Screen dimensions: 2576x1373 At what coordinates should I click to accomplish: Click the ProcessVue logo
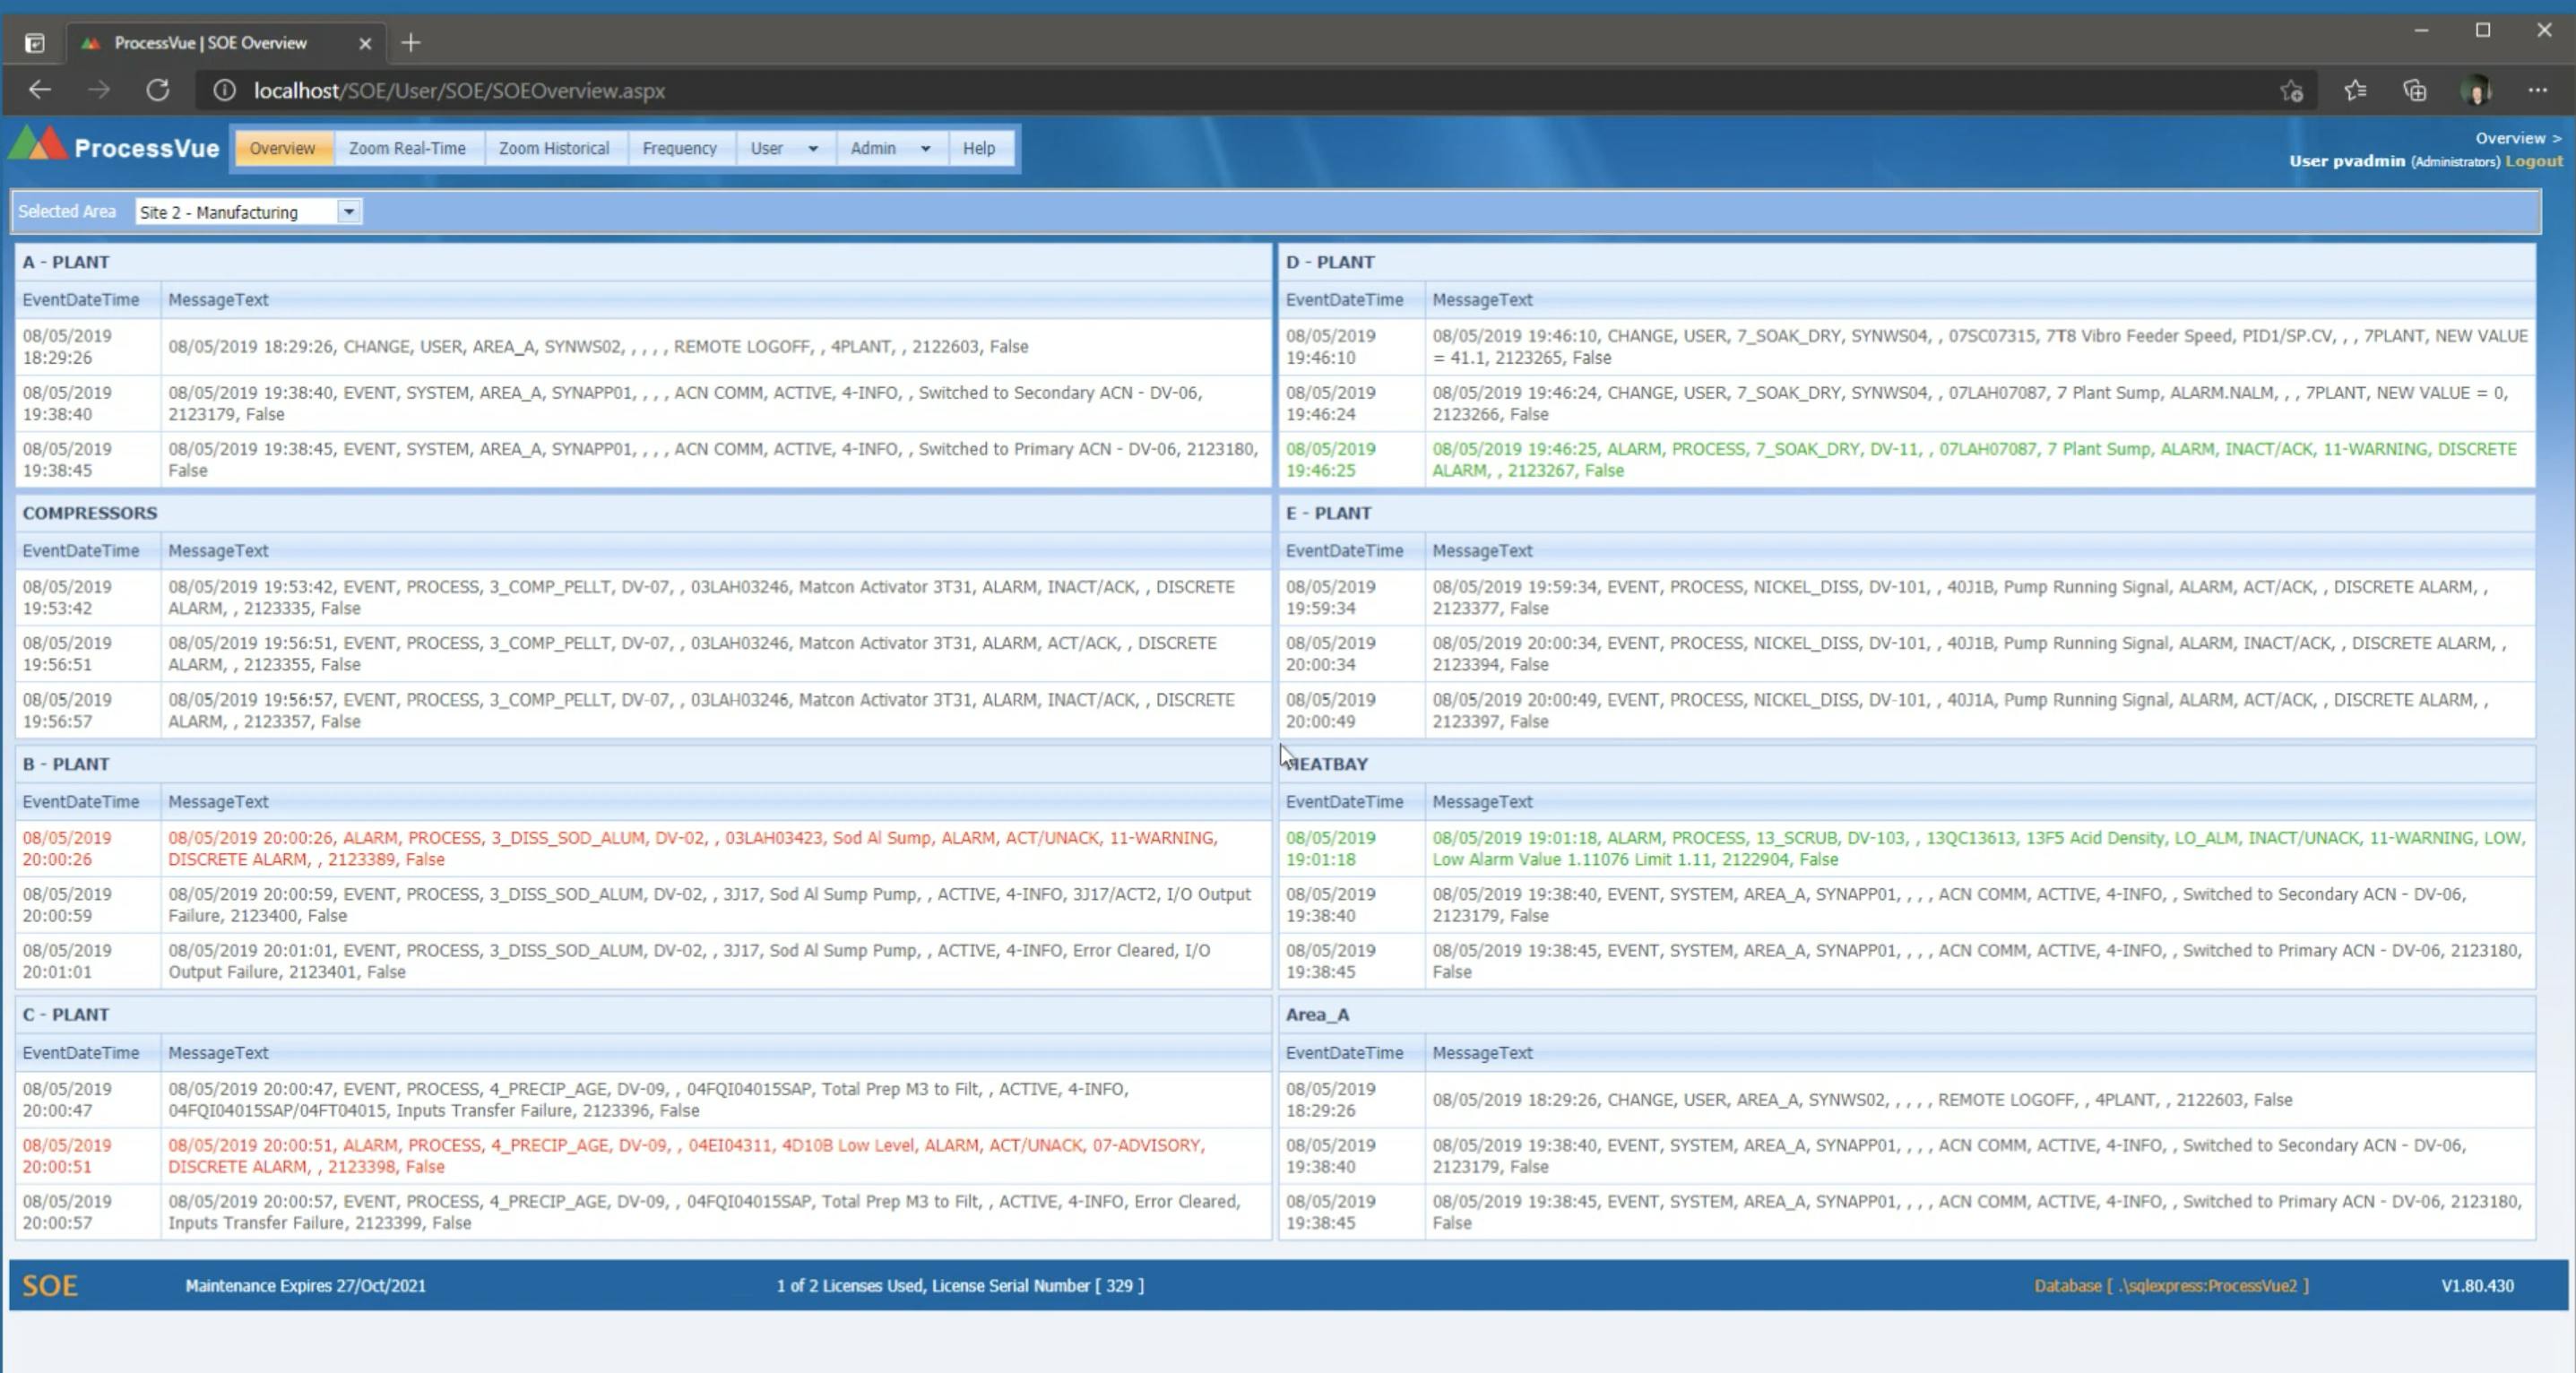tap(114, 147)
